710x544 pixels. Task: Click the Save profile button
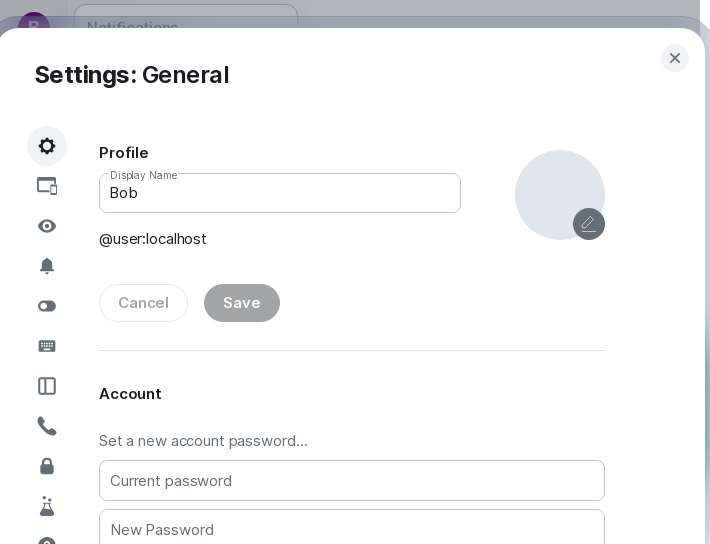[x=242, y=303]
